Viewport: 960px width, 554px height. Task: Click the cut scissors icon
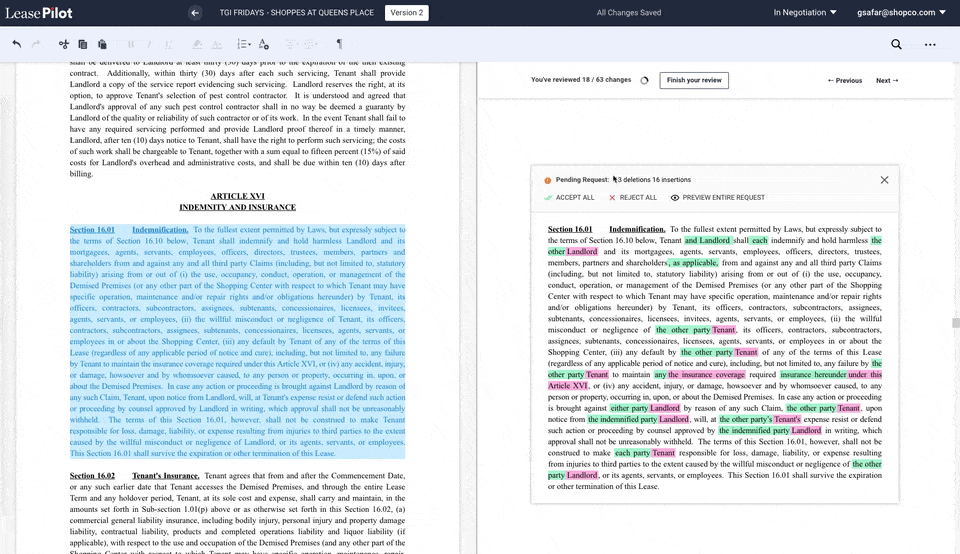coord(64,44)
